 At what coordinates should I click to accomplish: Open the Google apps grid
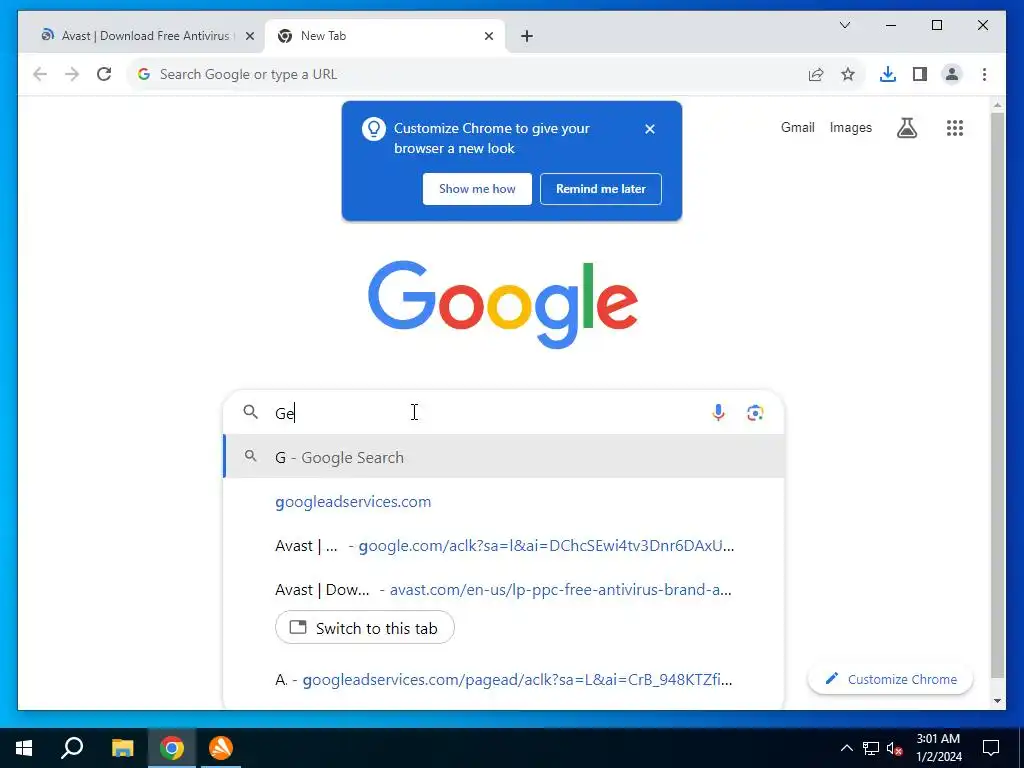coord(955,128)
